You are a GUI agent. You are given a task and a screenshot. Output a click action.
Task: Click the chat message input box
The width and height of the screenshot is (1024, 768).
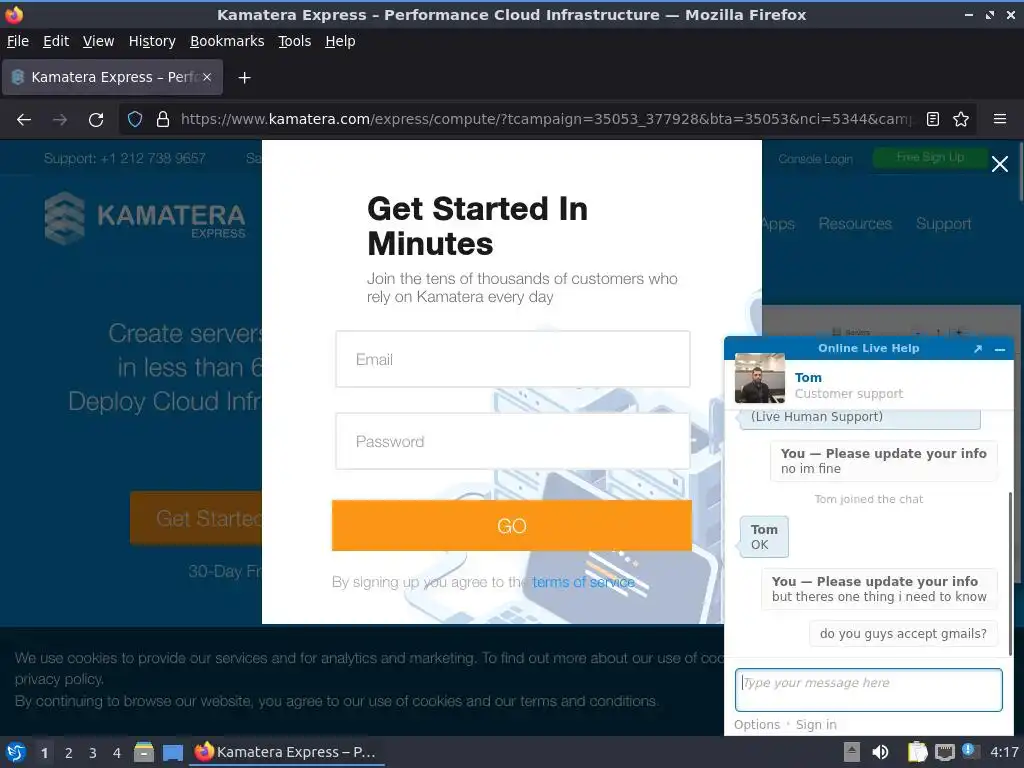[x=869, y=690]
